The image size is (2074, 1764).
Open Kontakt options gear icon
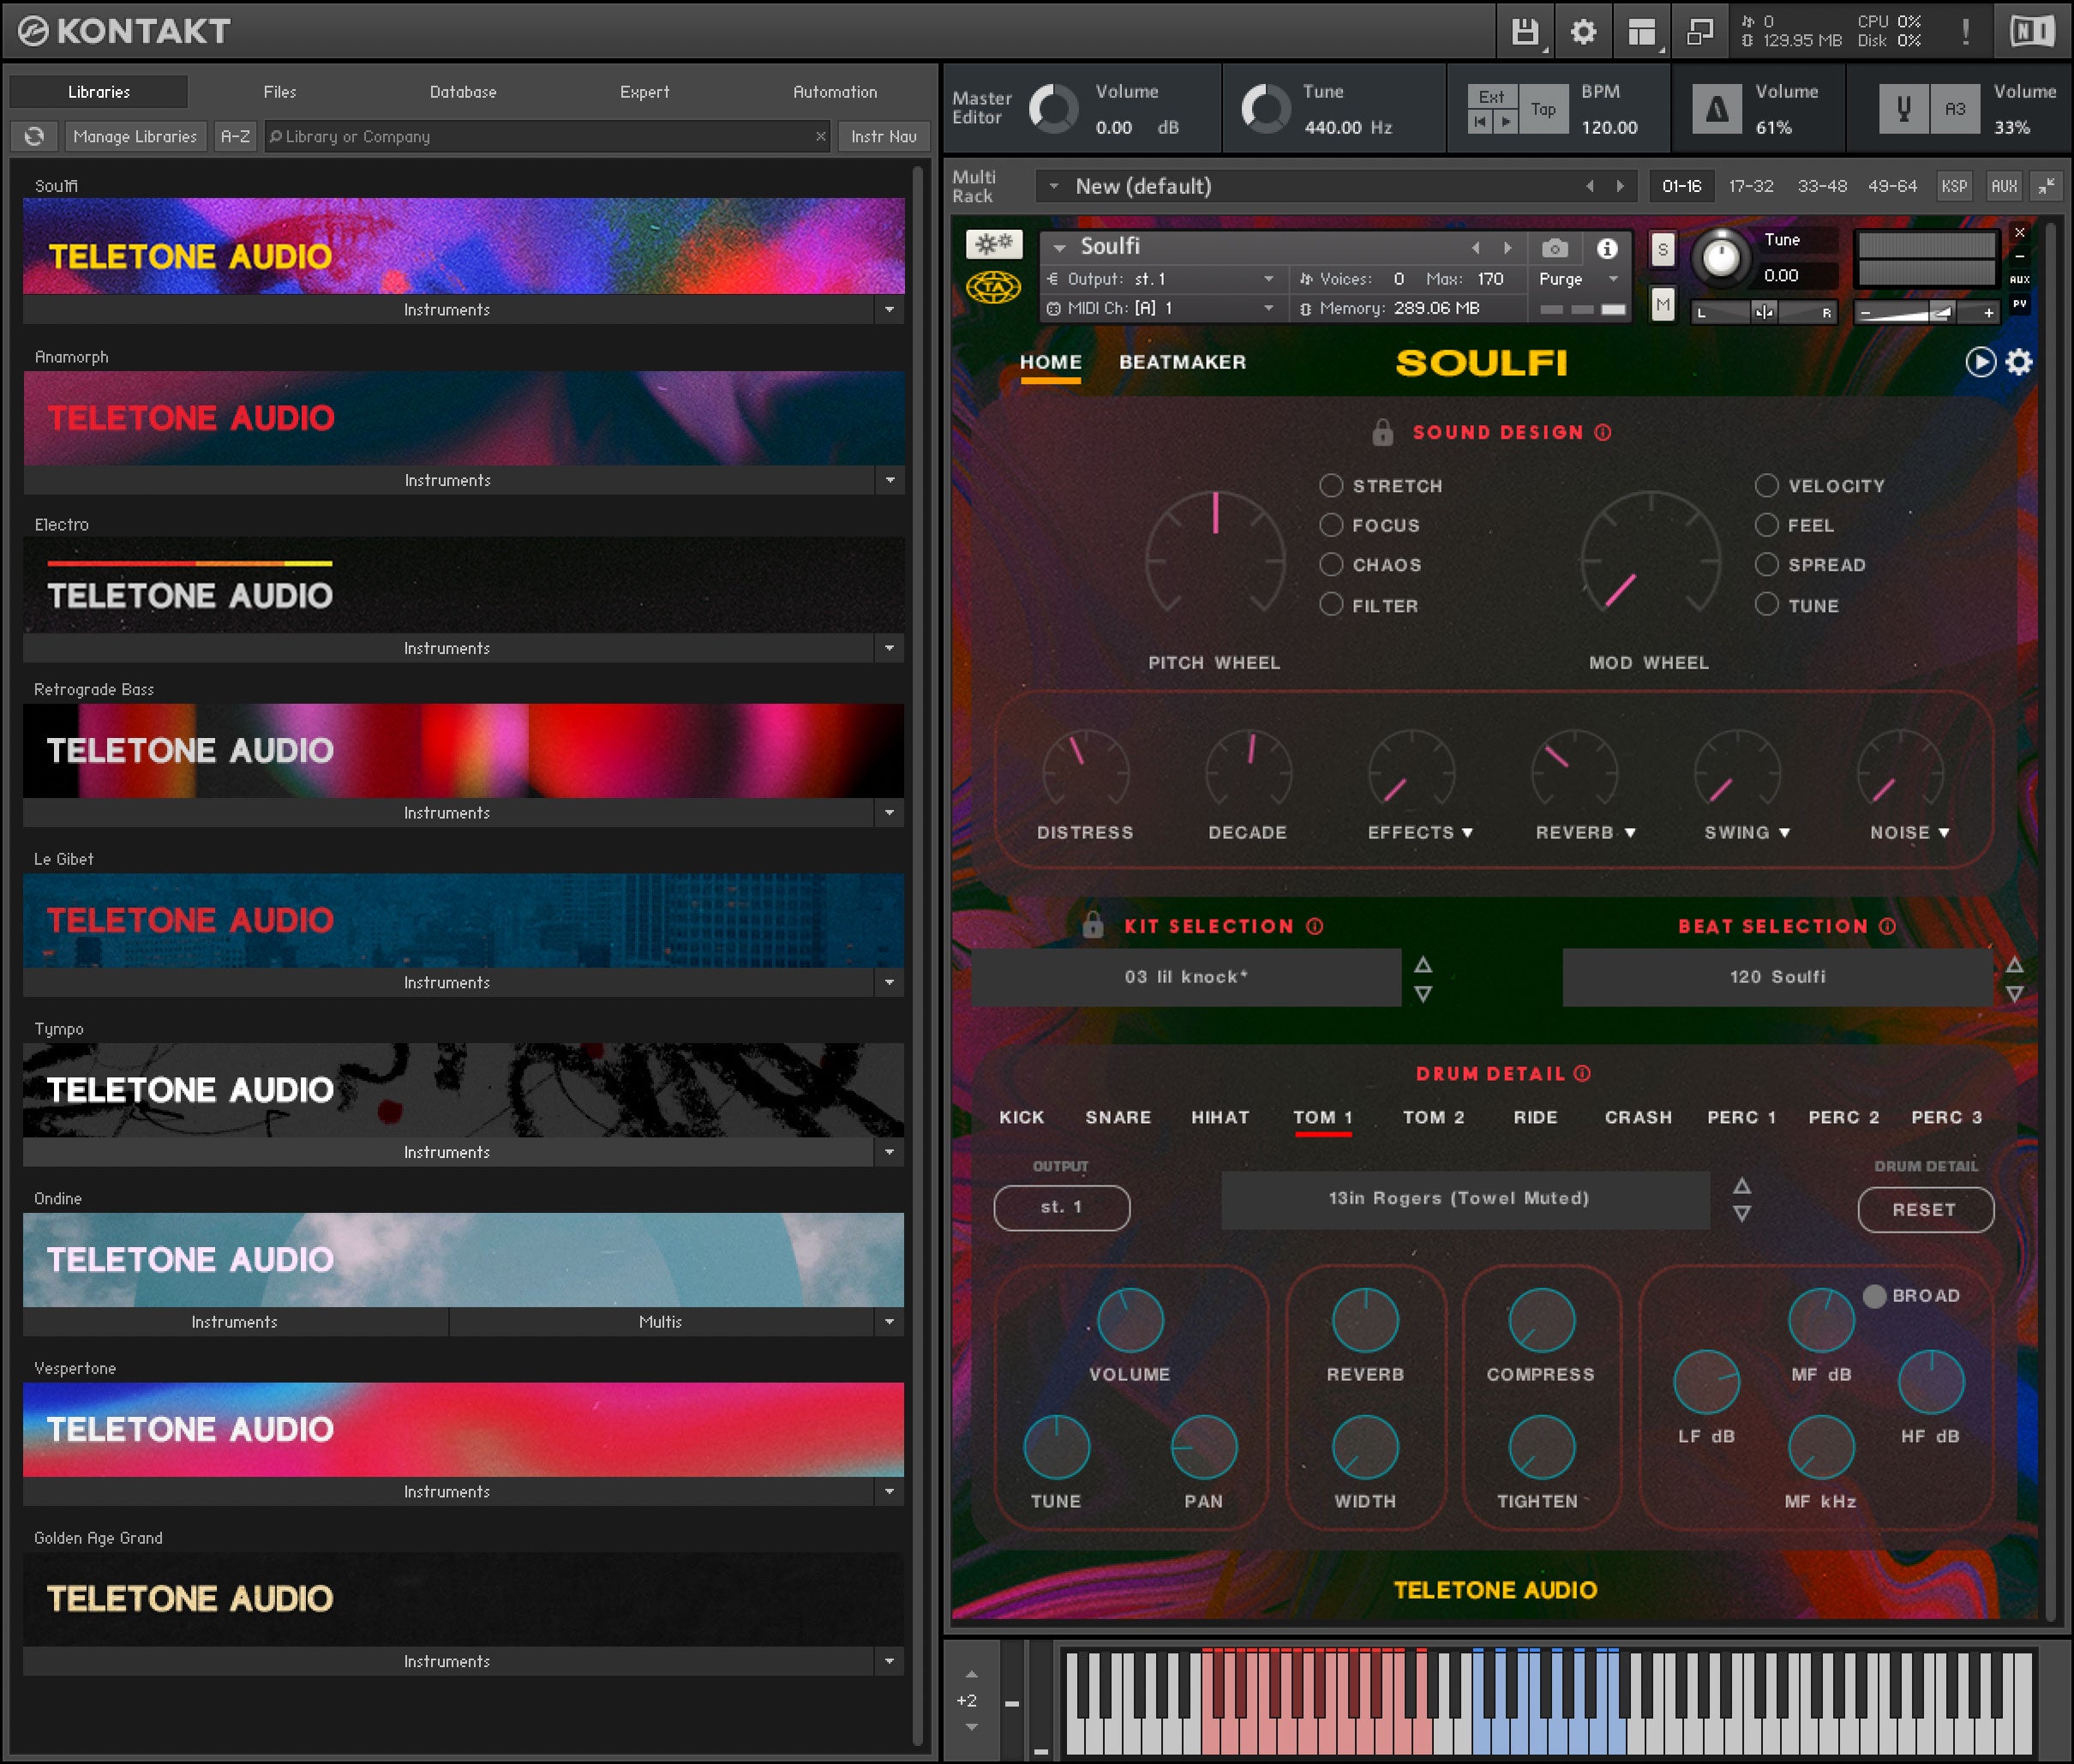[1583, 32]
